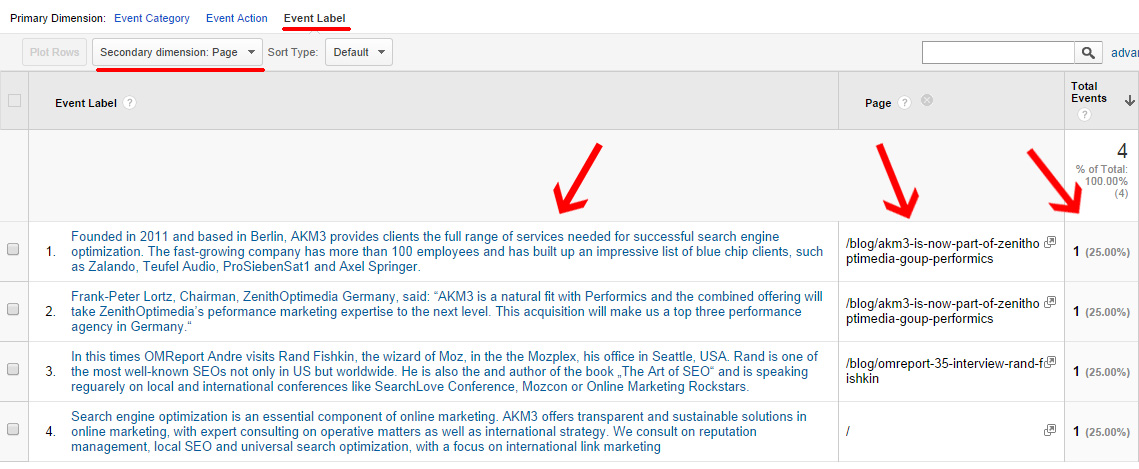Open row 1 page link in new window icon
1139x469 pixels.
(x=1049, y=243)
